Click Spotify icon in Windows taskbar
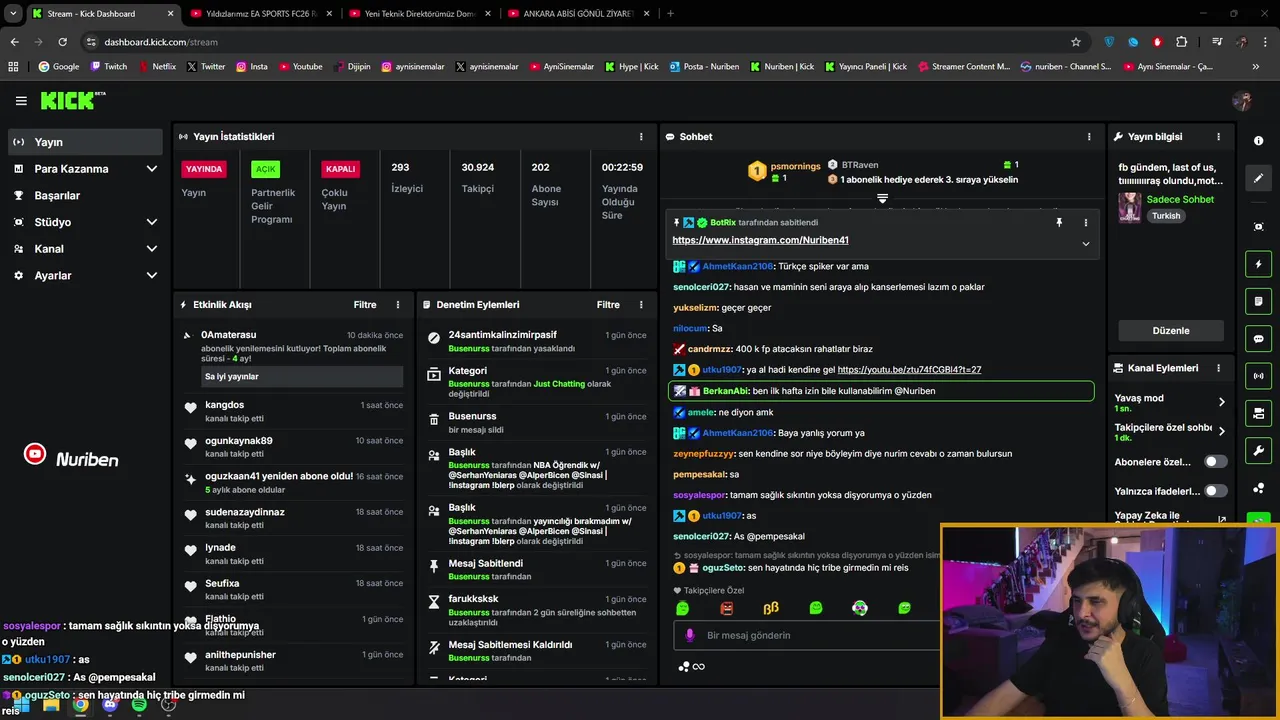1280x720 pixels. pos(139,705)
